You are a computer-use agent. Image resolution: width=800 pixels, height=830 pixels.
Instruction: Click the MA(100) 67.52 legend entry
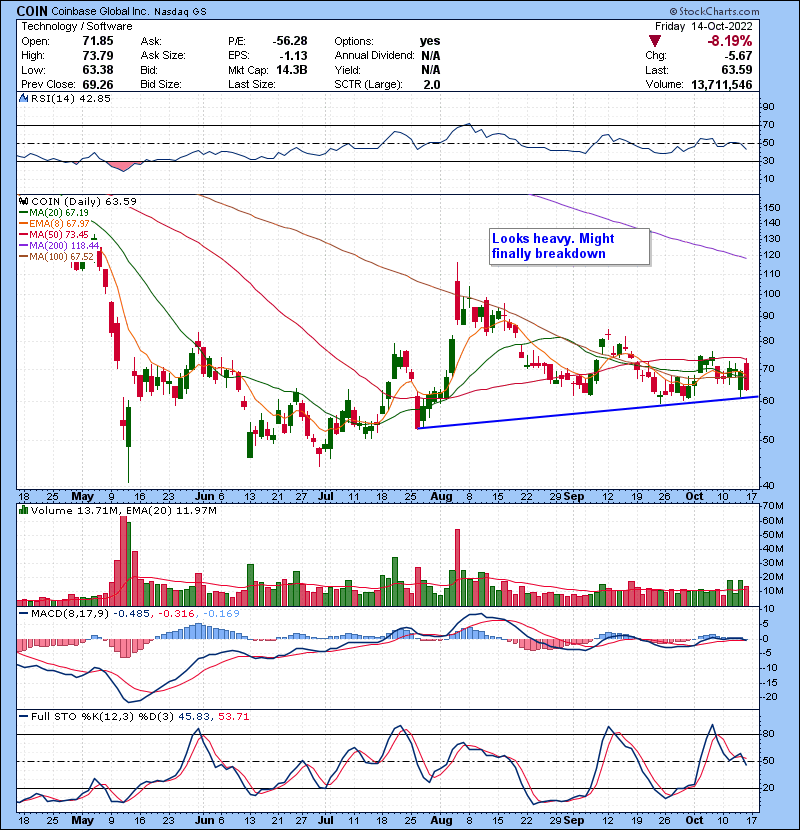pyautogui.click(x=61, y=257)
